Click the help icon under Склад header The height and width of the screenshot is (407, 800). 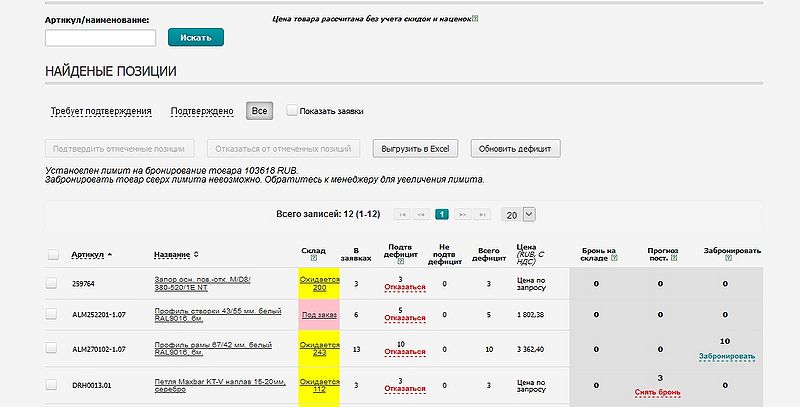(x=313, y=259)
